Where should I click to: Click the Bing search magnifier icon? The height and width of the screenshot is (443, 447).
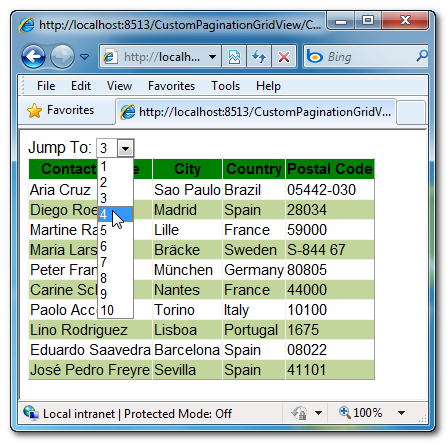point(422,56)
